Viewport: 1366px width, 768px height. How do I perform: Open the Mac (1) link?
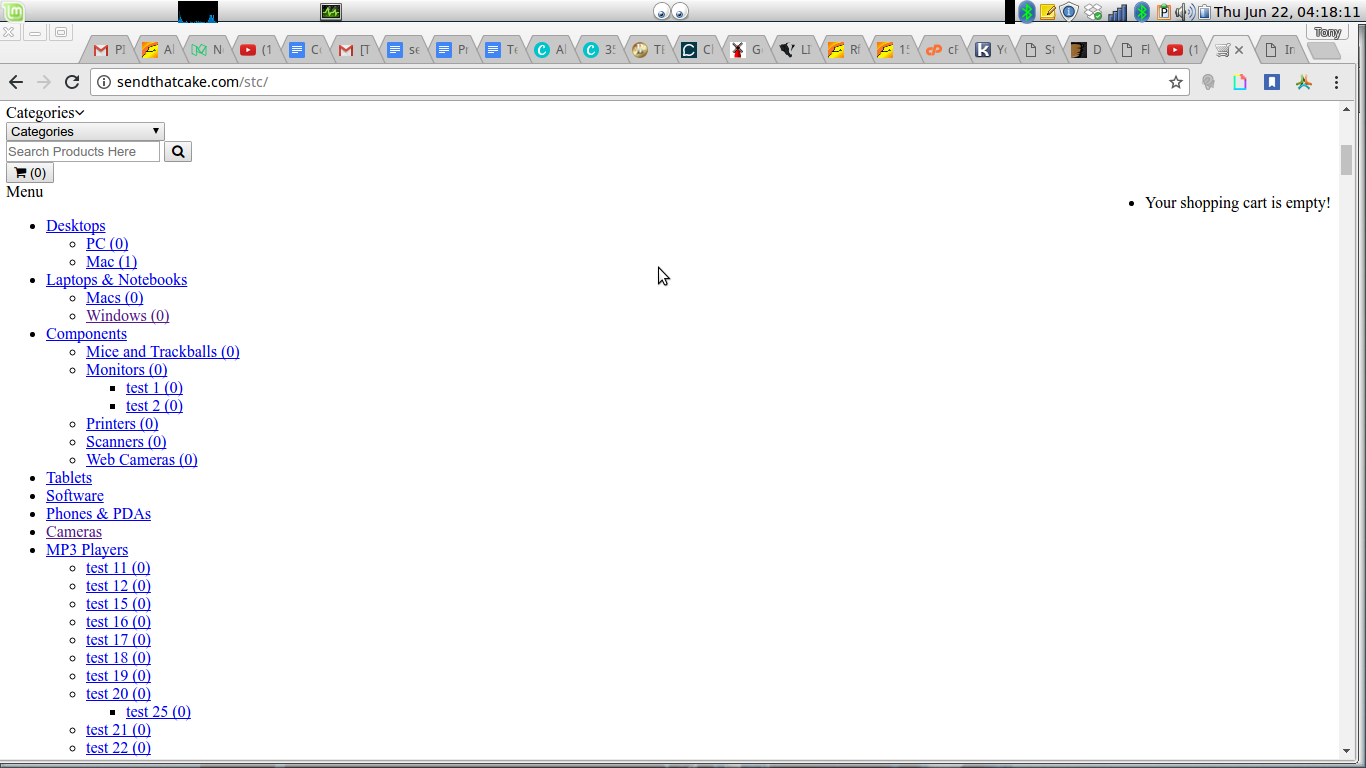111,261
